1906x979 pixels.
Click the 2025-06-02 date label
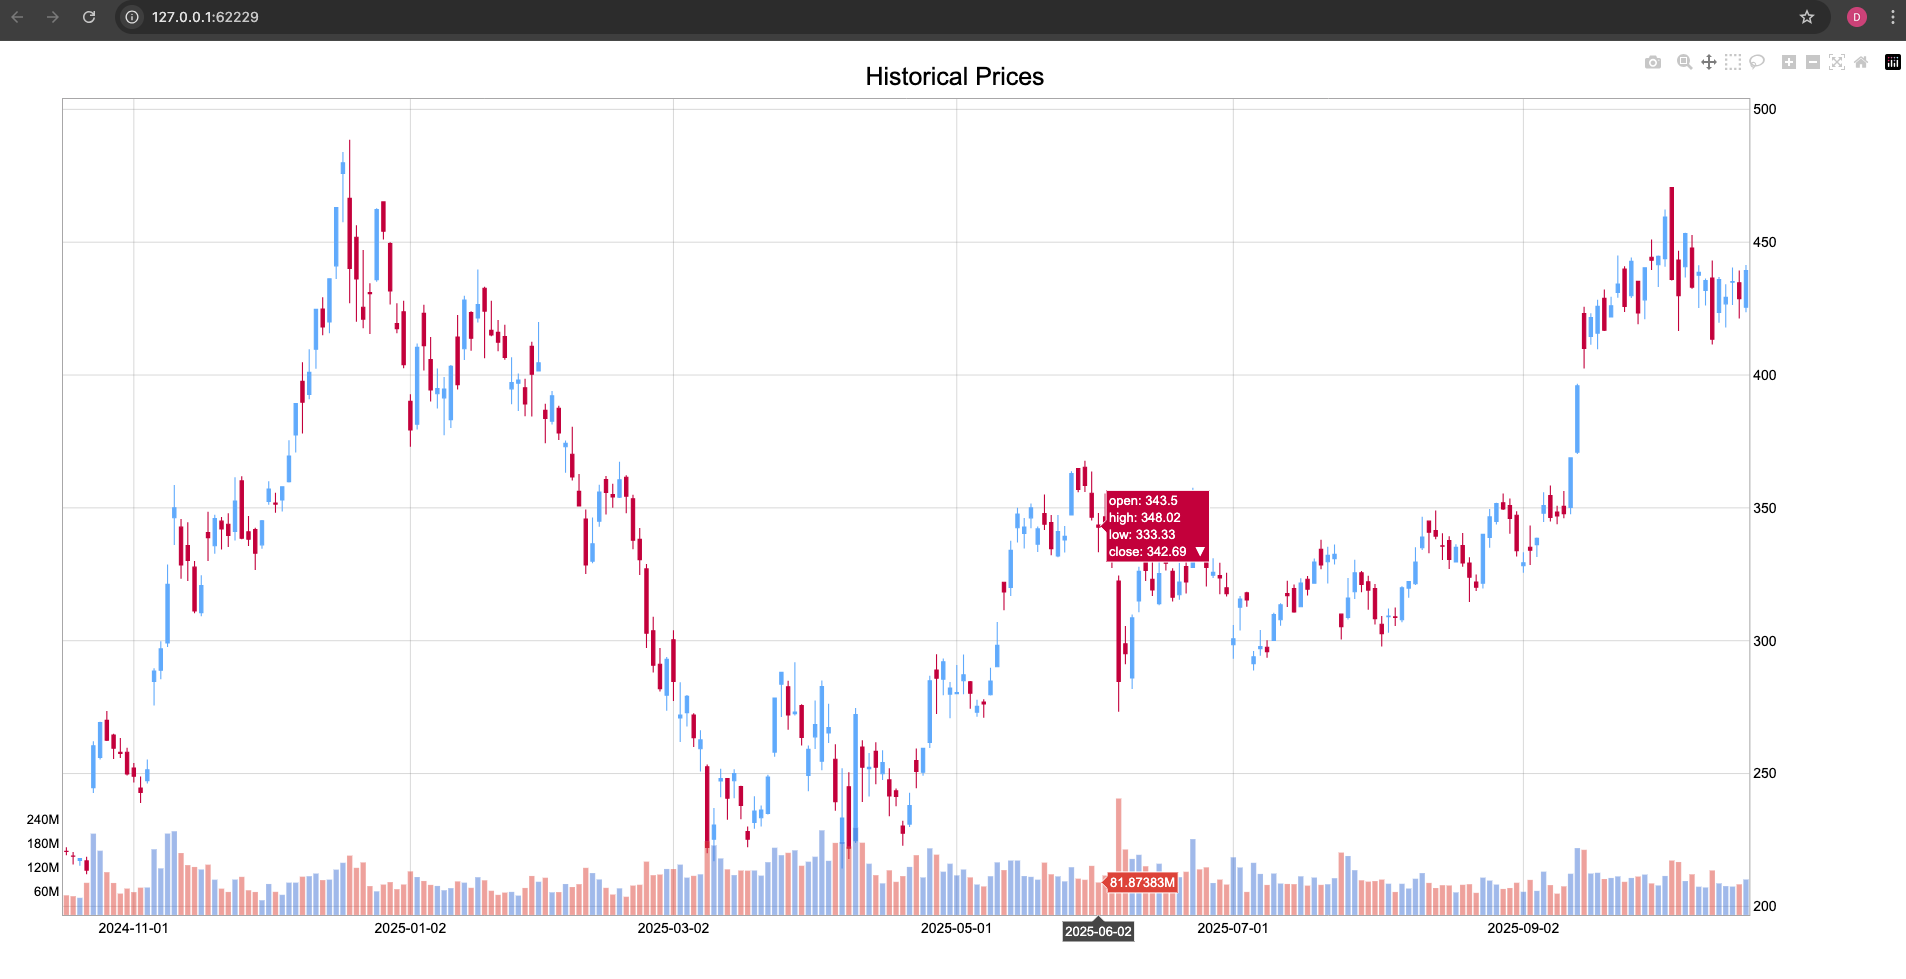[1098, 931]
